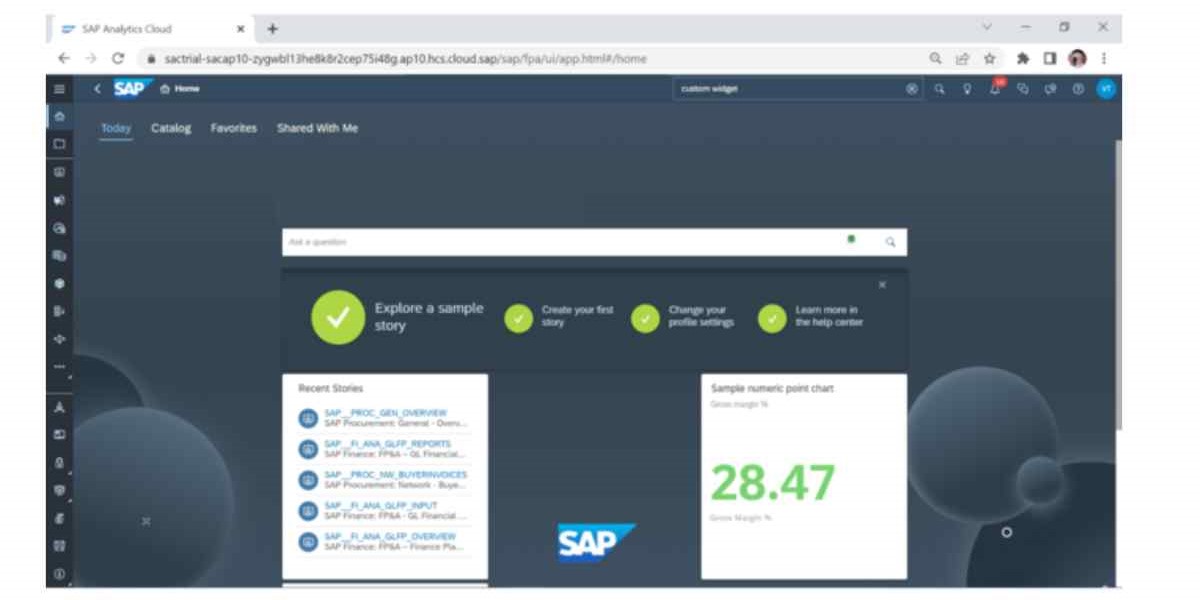Expand the three-dots more menu in sidebar
Screen dimensions: 1200x600
[59, 366]
